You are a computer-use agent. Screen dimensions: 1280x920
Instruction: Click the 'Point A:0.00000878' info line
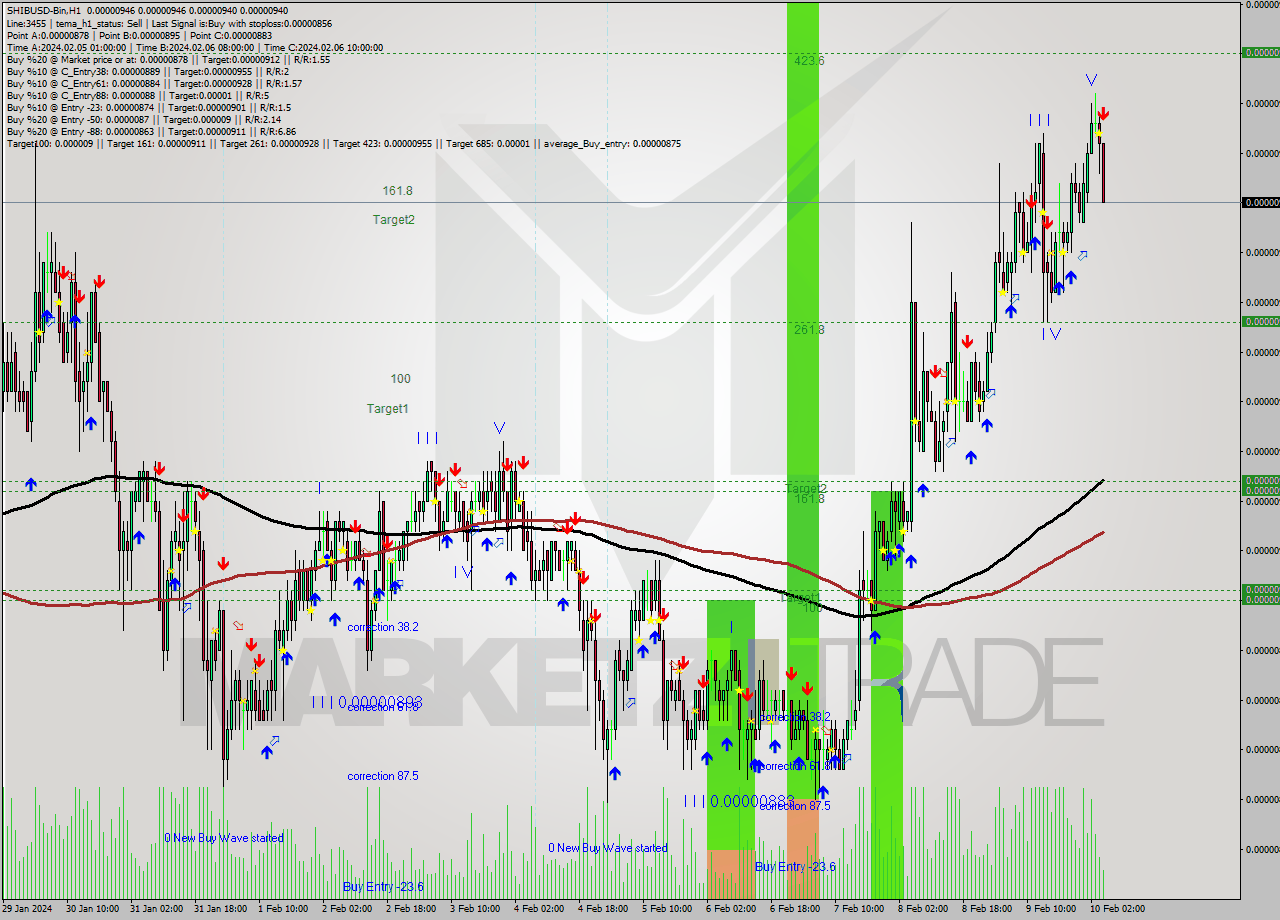coord(139,35)
